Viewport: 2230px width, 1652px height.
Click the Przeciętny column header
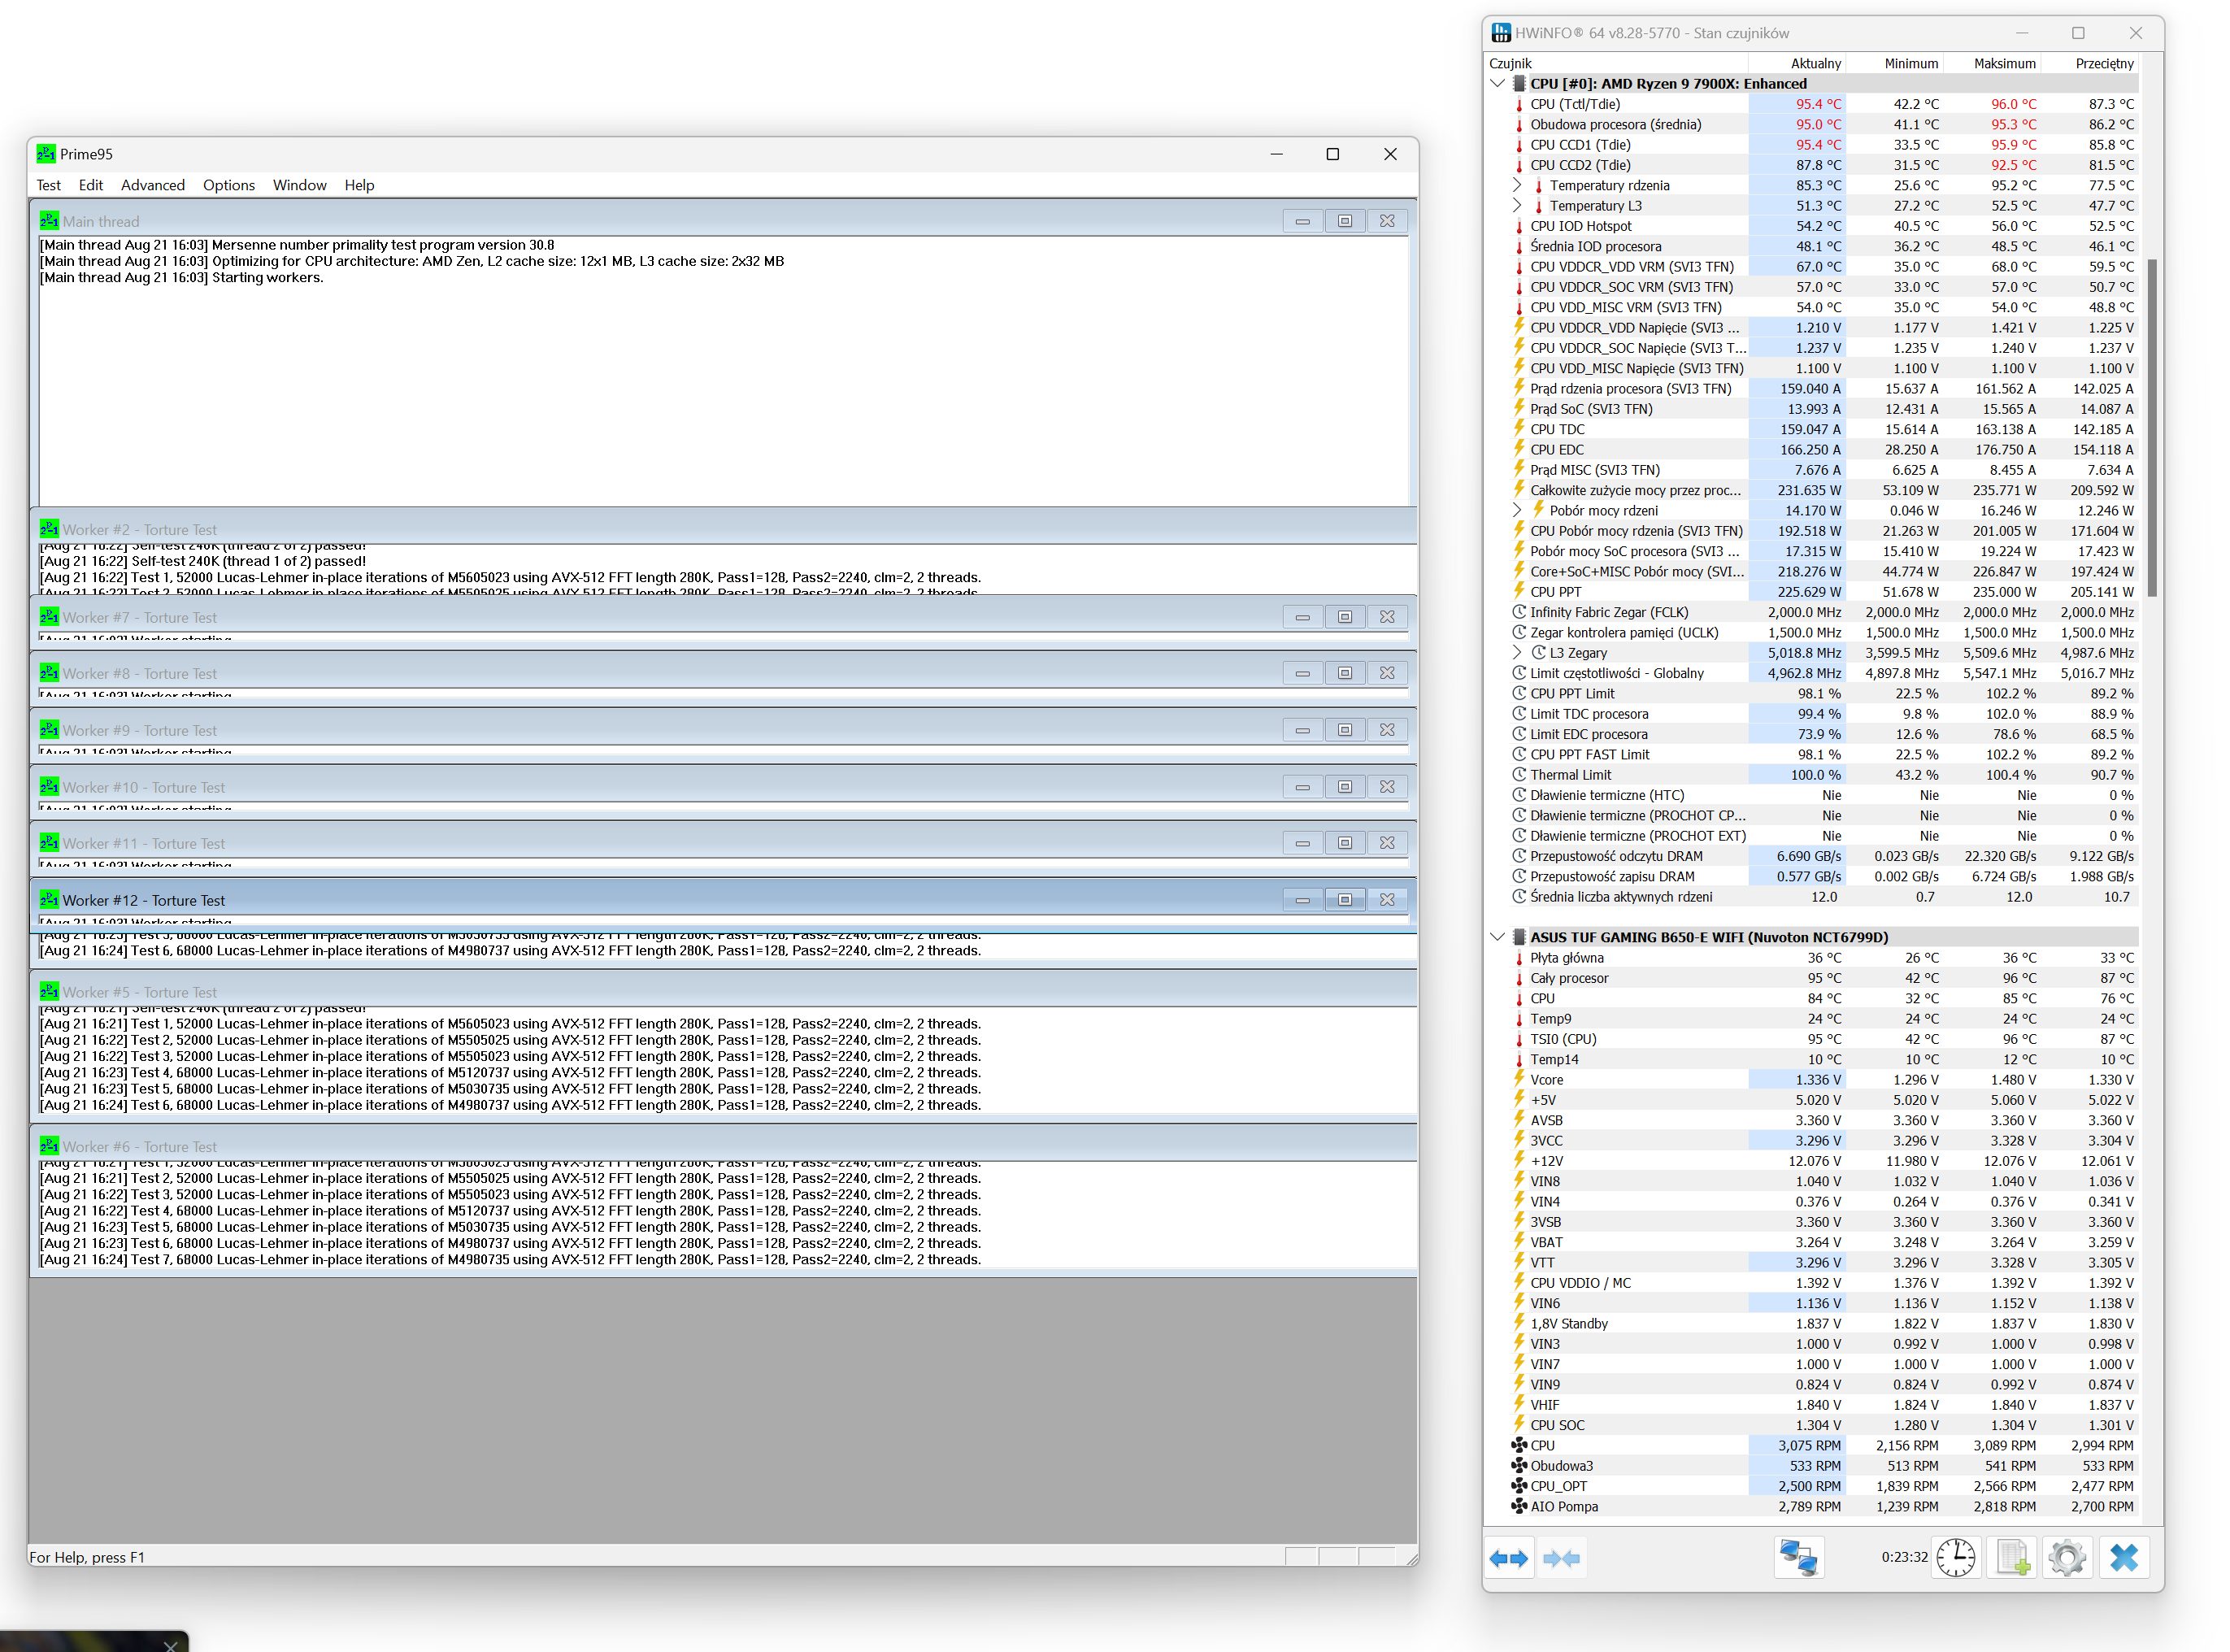coord(2103,64)
